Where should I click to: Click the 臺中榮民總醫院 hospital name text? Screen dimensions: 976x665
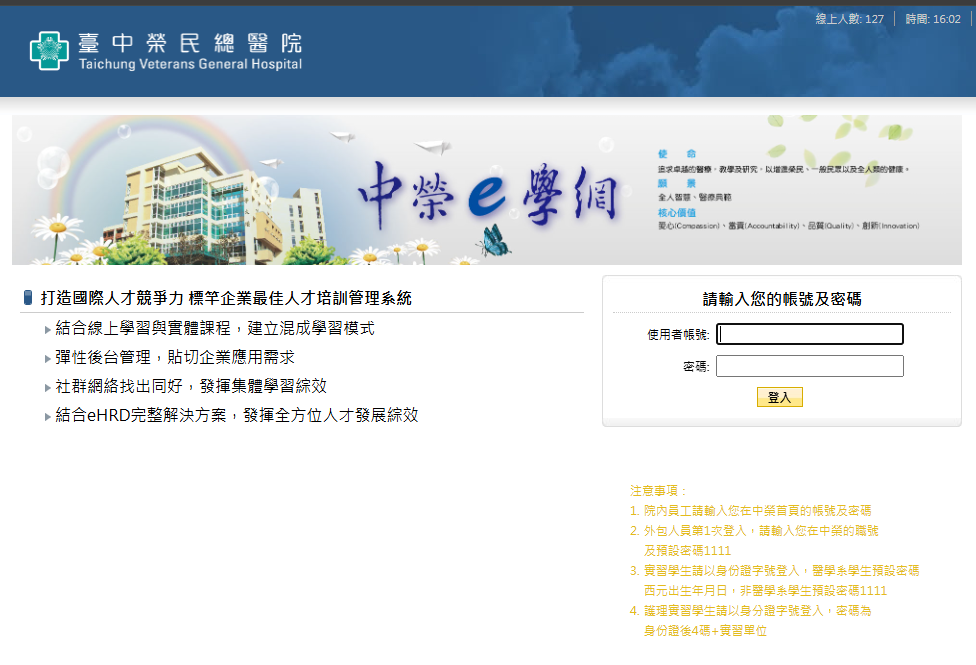189,43
